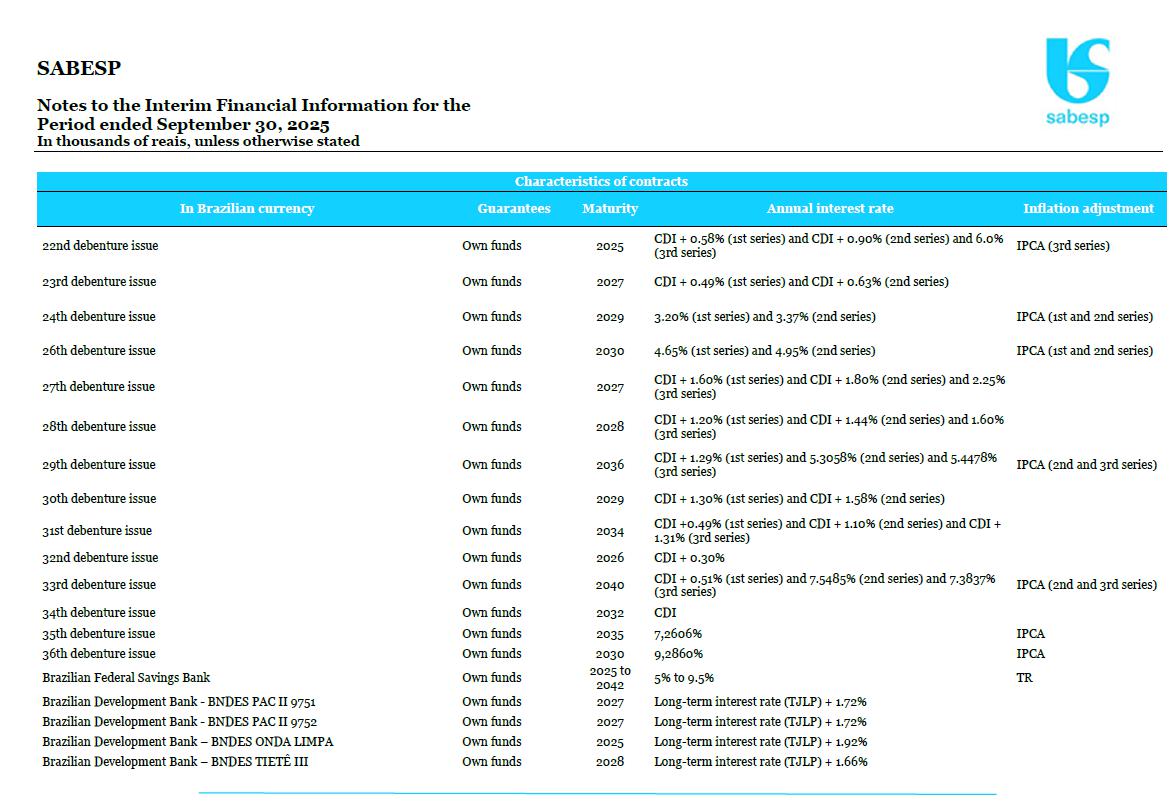Select '22nd debenture issue' row label
The image size is (1173, 809).
tap(100, 245)
